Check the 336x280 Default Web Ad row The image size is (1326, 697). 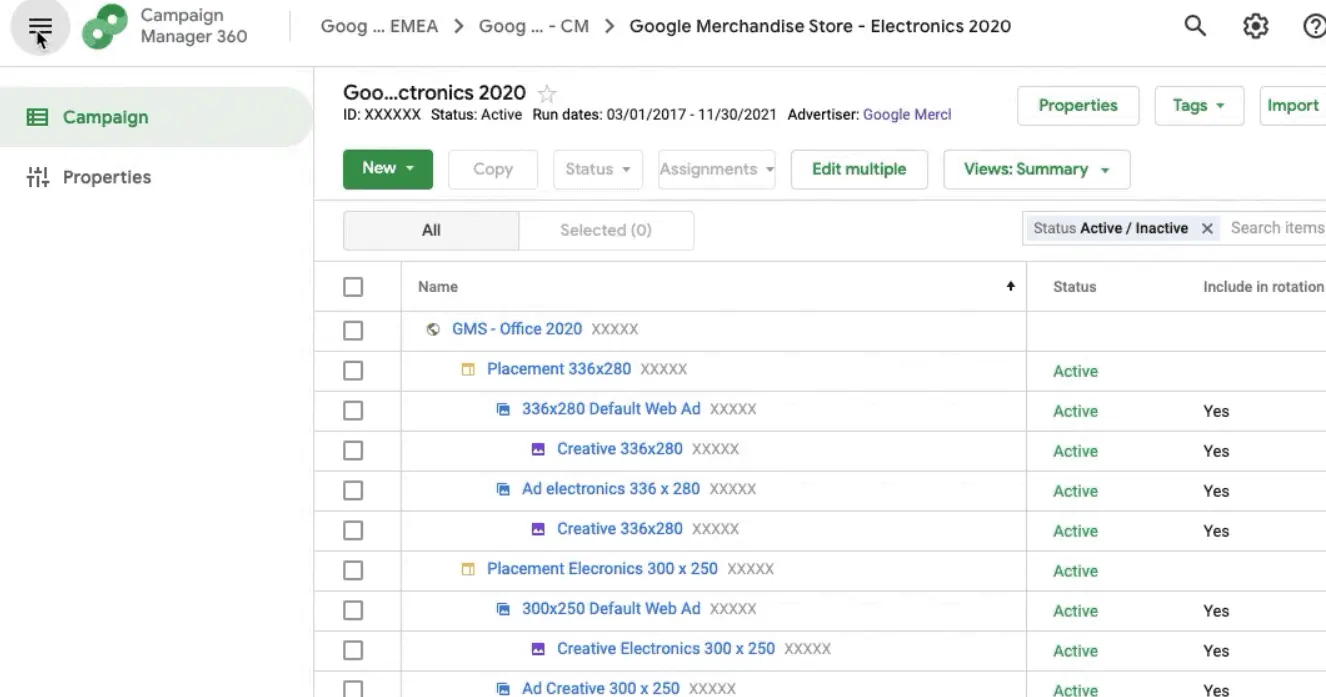[x=353, y=410]
